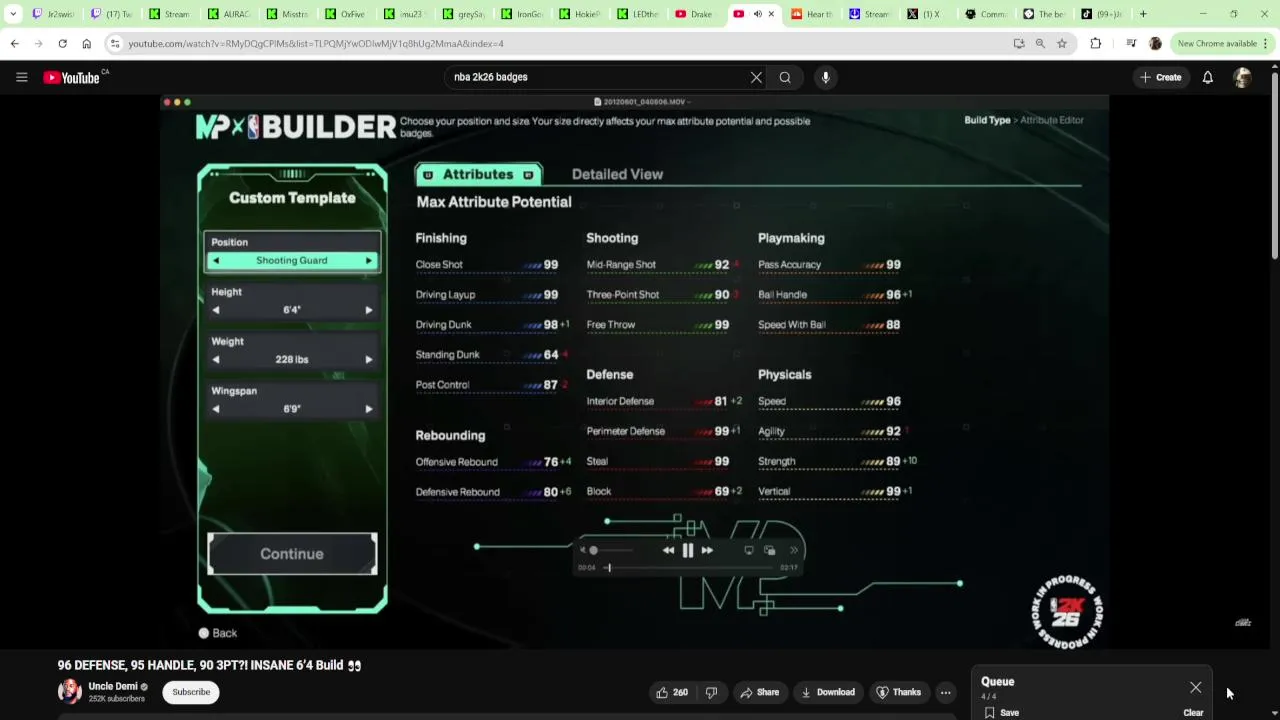1280x720 pixels.
Task: Open Chrome three-dot menu
Action: 1265,43
